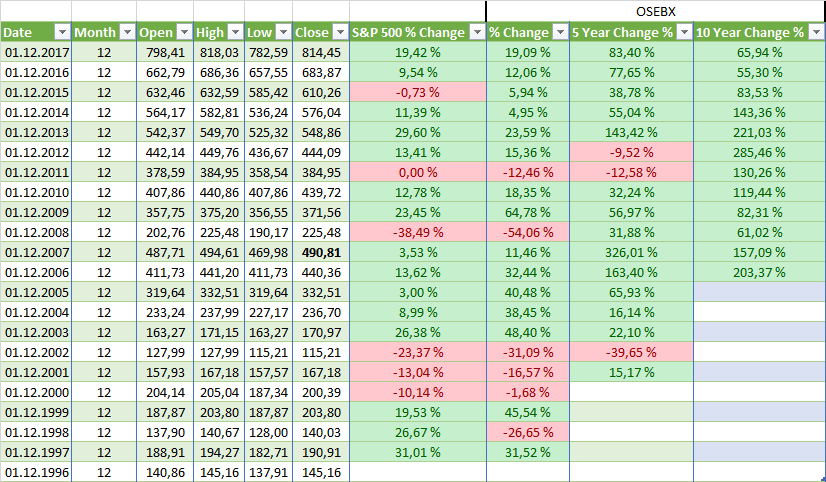Select the High value 205,04
The width and height of the screenshot is (826, 482).
pyautogui.click(x=219, y=393)
